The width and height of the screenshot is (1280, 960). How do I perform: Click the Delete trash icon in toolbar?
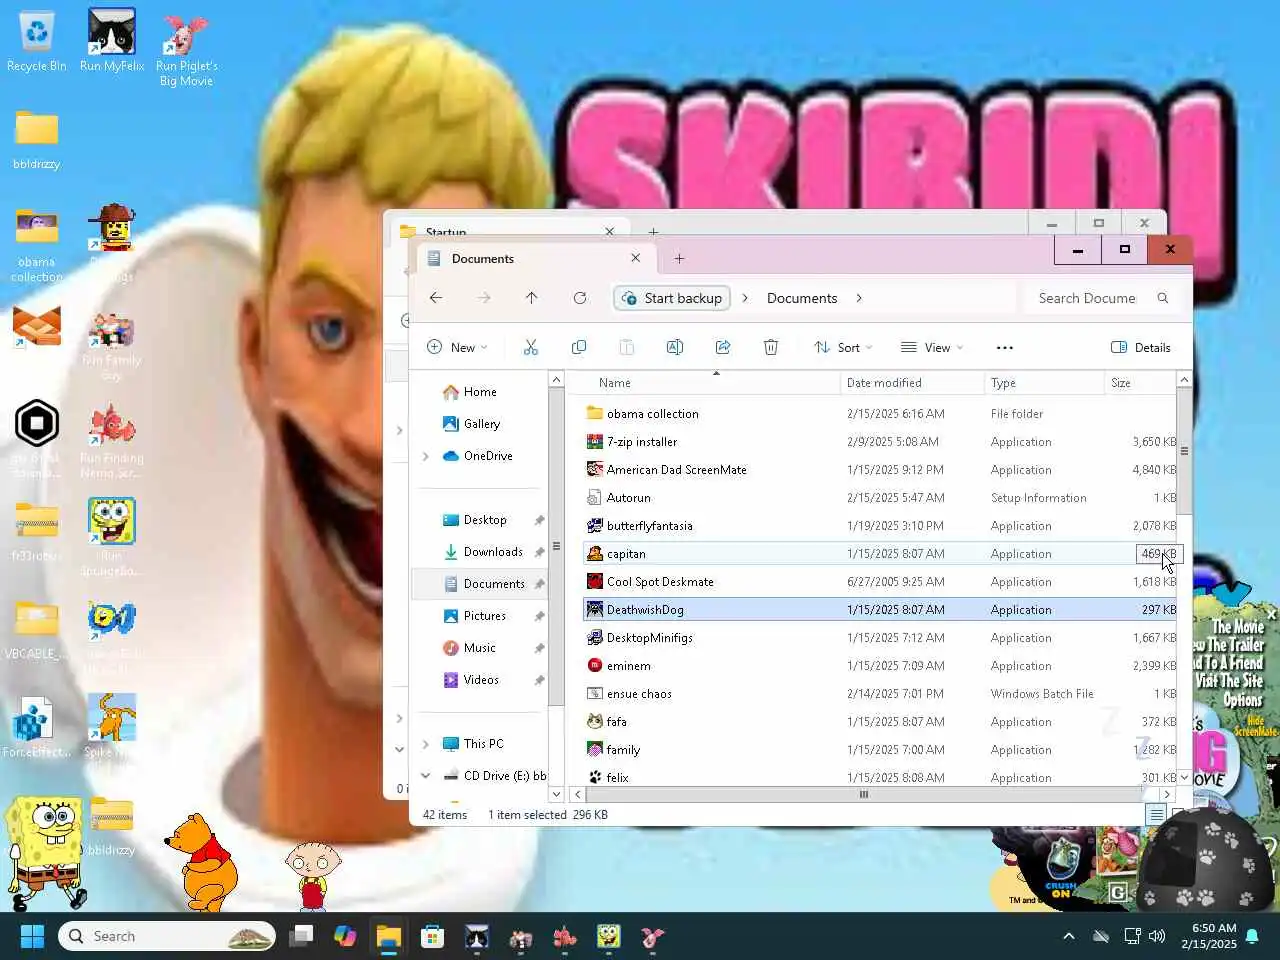pos(771,347)
